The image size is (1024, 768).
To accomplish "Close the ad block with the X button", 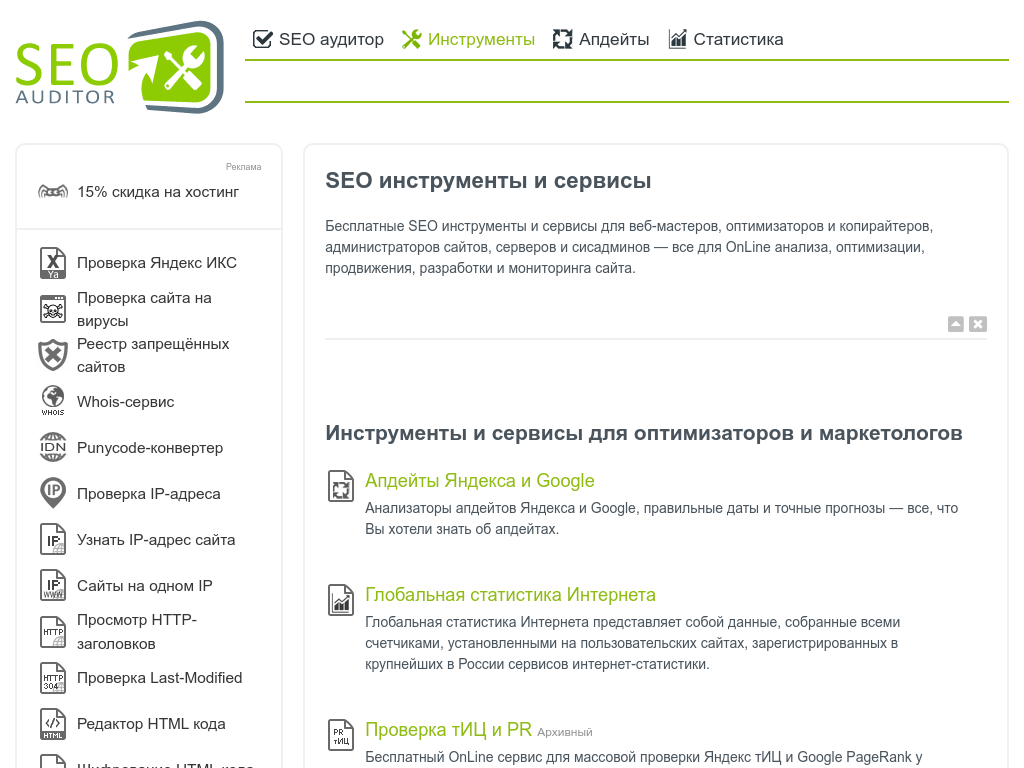I will (x=978, y=324).
